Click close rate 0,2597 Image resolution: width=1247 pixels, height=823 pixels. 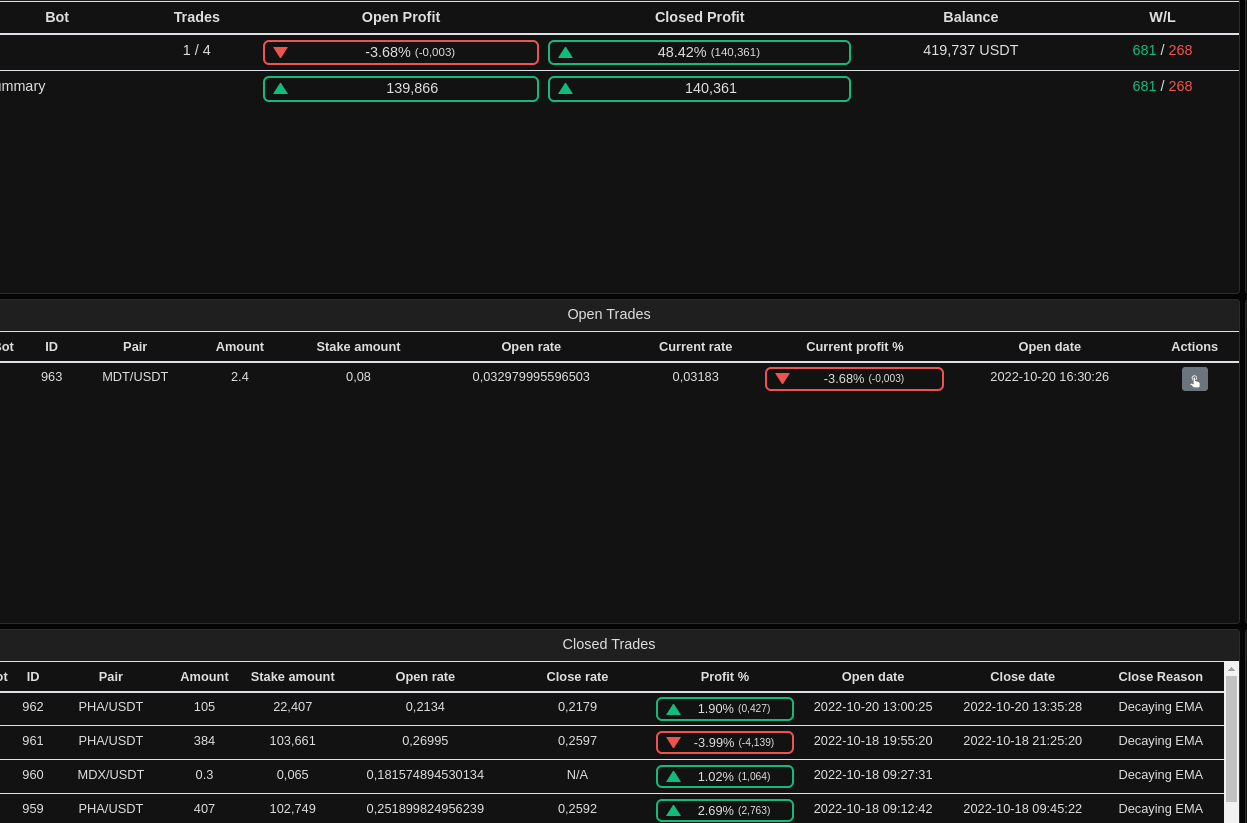(x=577, y=741)
